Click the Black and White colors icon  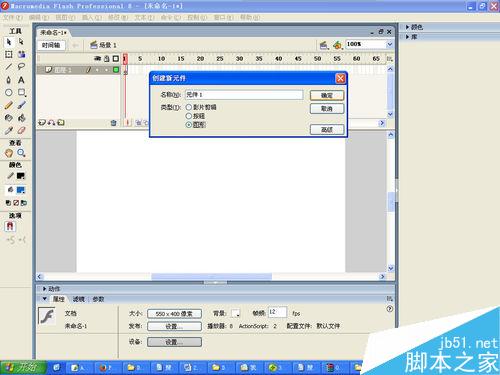click(x=8, y=203)
